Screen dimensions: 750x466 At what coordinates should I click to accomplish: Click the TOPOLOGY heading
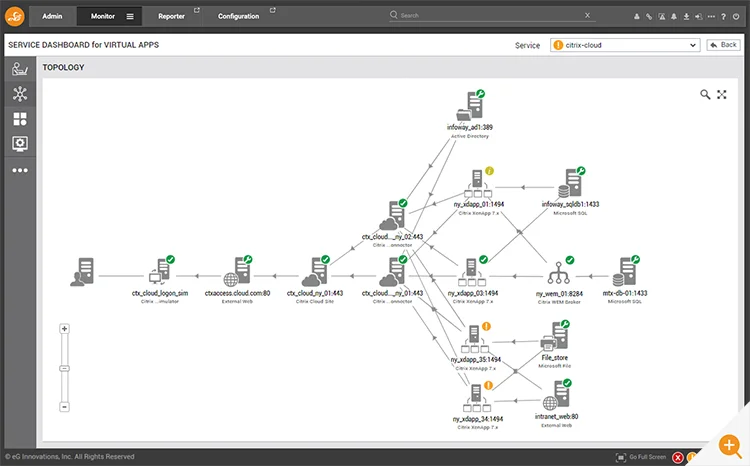click(63, 67)
